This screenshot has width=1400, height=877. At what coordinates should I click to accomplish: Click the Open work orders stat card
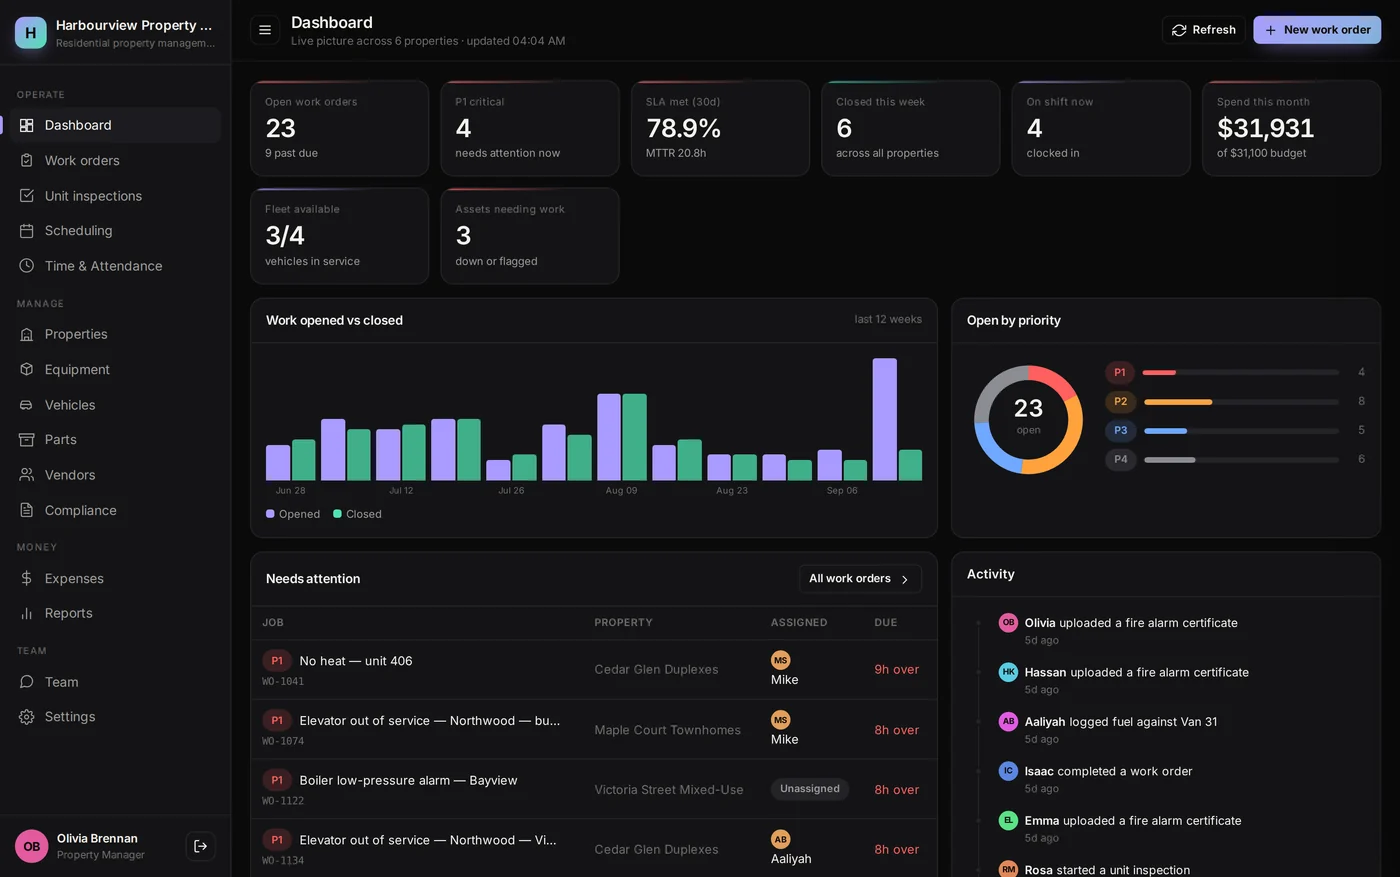point(340,128)
